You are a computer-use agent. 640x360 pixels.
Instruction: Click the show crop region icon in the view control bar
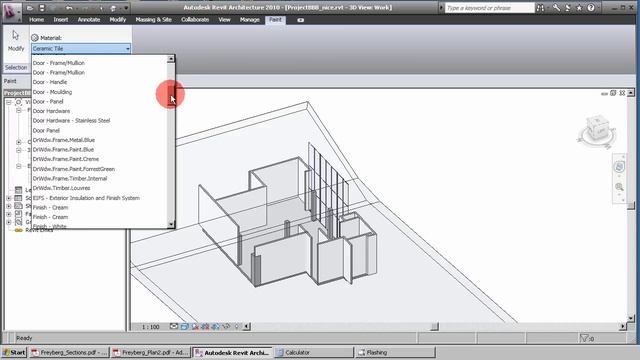(216, 327)
